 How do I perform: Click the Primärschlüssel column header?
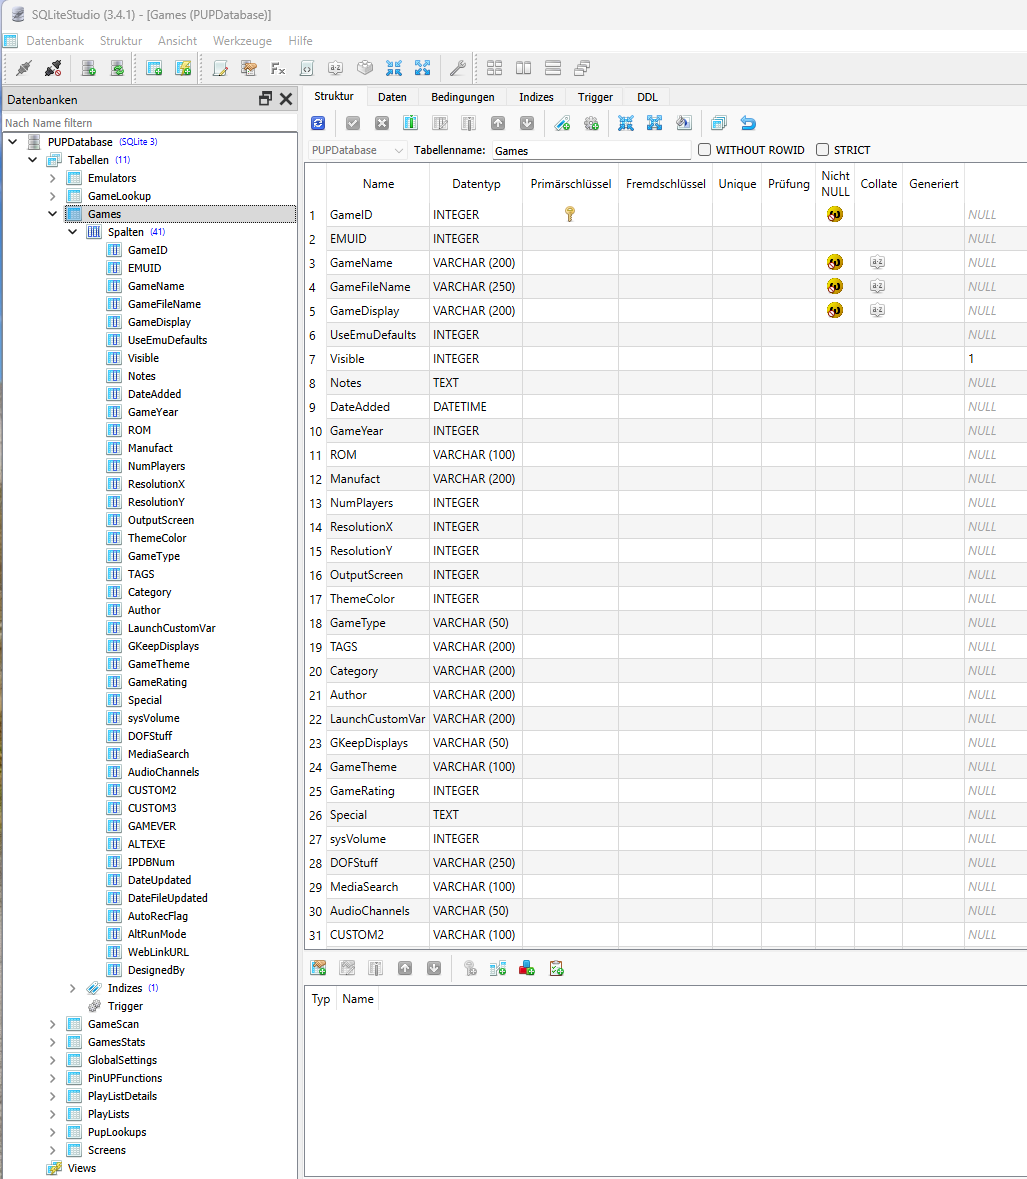571,183
